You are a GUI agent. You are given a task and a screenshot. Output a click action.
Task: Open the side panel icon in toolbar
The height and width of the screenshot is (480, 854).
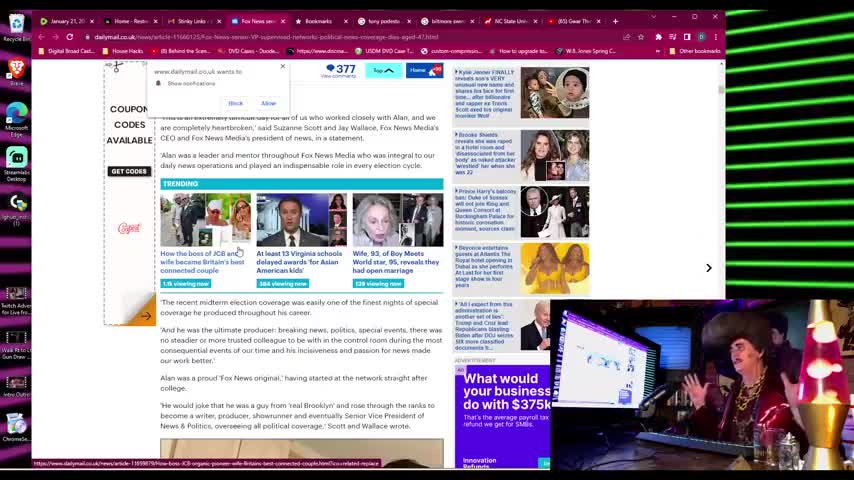click(x=687, y=37)
